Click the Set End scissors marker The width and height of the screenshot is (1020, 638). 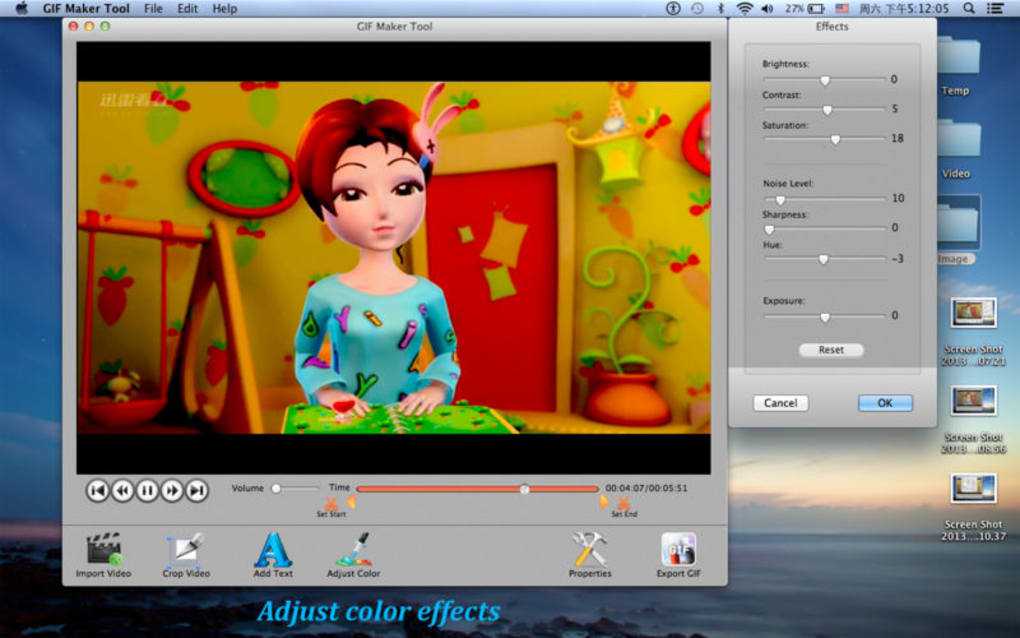coord(624,503)
